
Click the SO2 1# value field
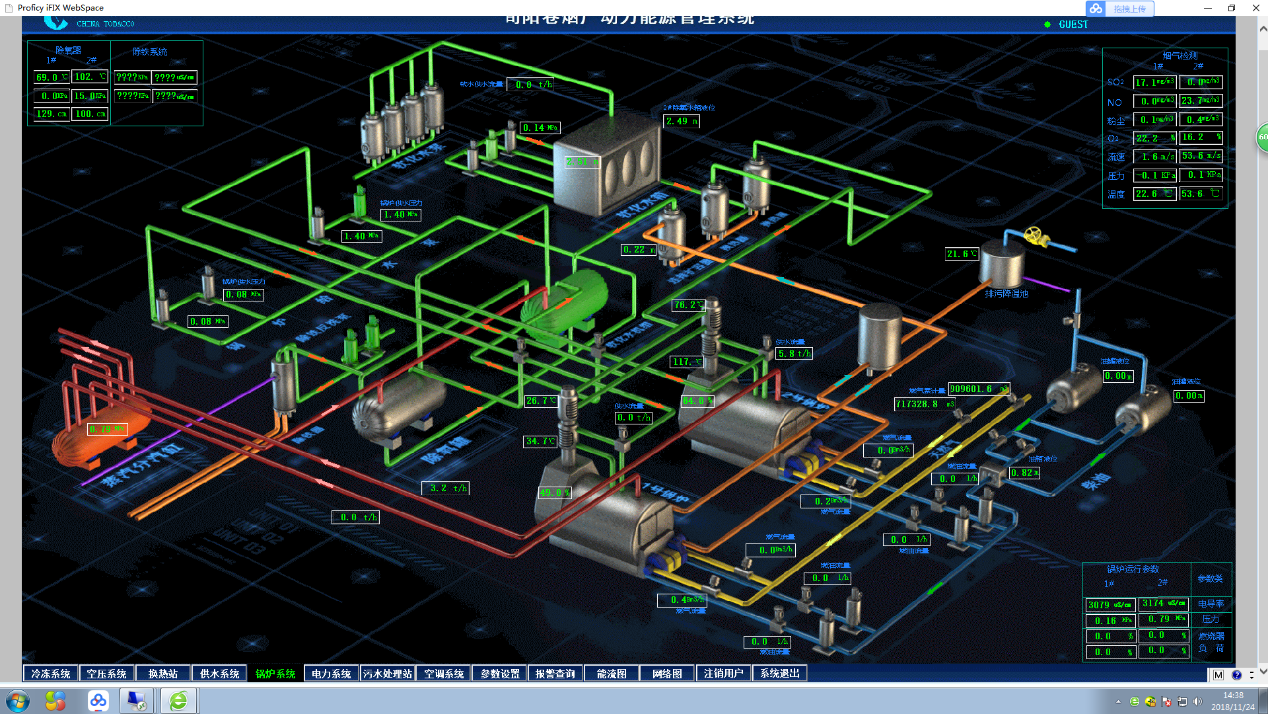[1153, 82]
